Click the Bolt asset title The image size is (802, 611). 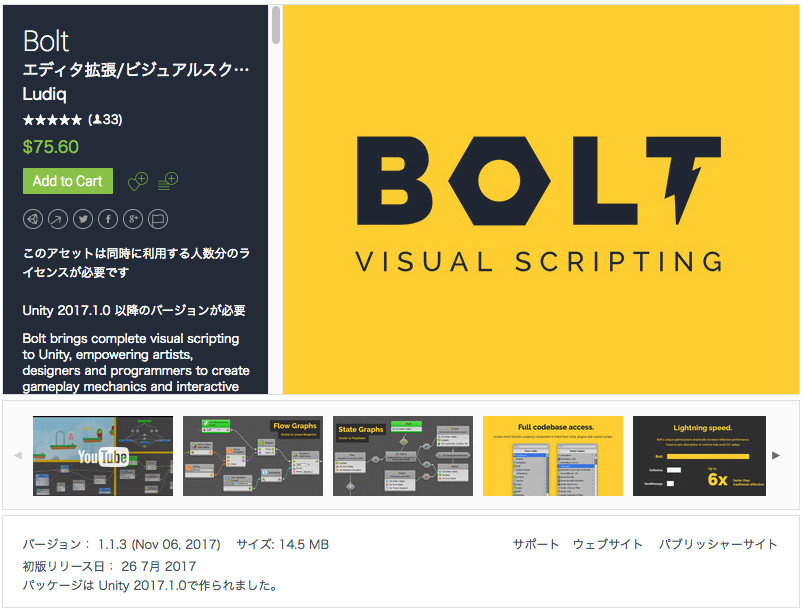click(46, 41)
